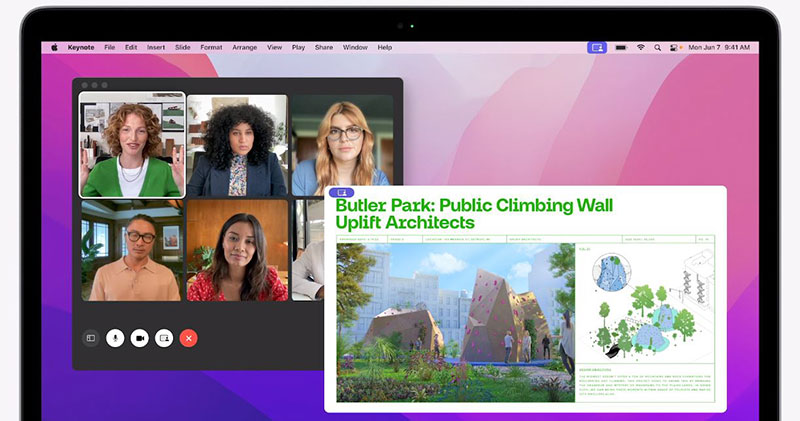The width and height of the screenshot is (800, 421).
Task: Mute the microphone in FaceTime
Action: (115, 338)
